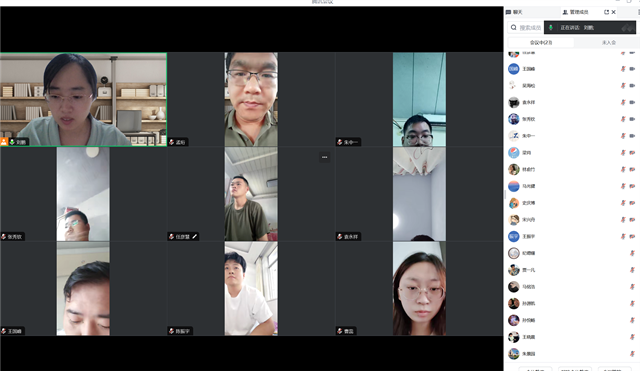Screen dimensions: 640x371
Task: Toggle camera for 朱中一 in member list
Action: [632, 136]
